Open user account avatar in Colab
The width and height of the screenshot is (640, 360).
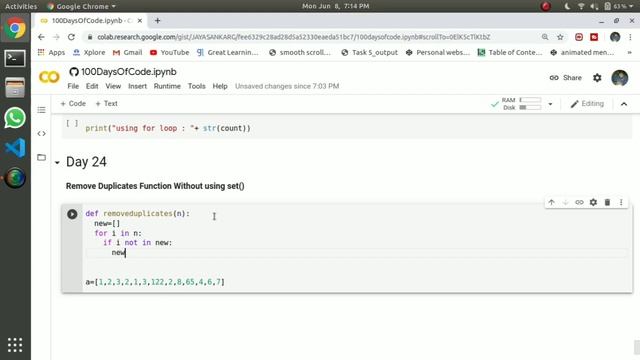(x=620, y=78)
